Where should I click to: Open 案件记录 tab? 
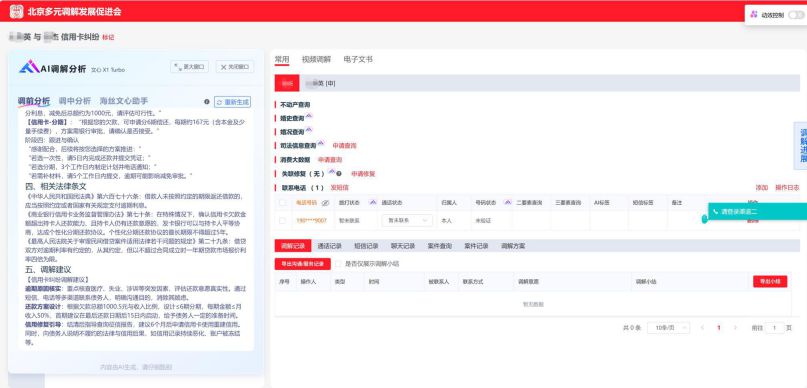coord(476,246)
